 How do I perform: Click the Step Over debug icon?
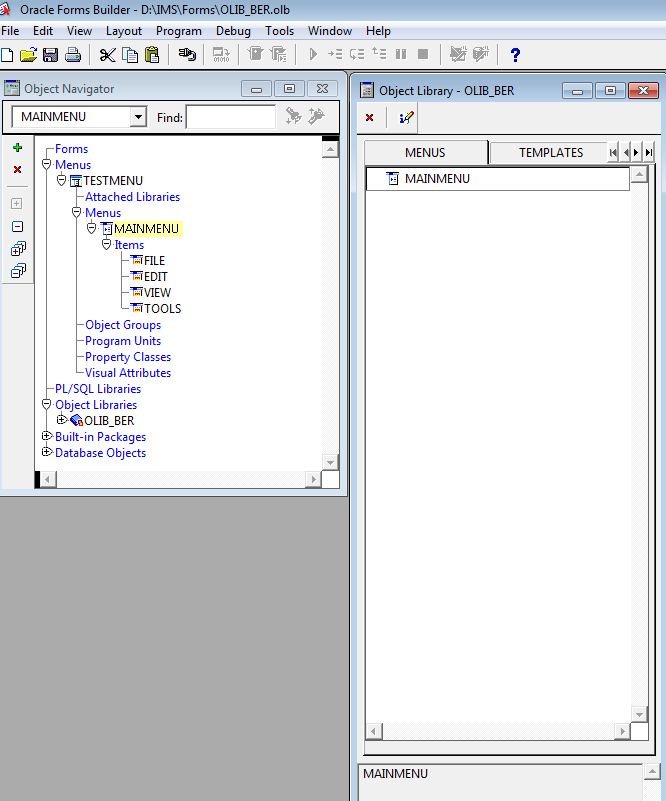point(357,54)
